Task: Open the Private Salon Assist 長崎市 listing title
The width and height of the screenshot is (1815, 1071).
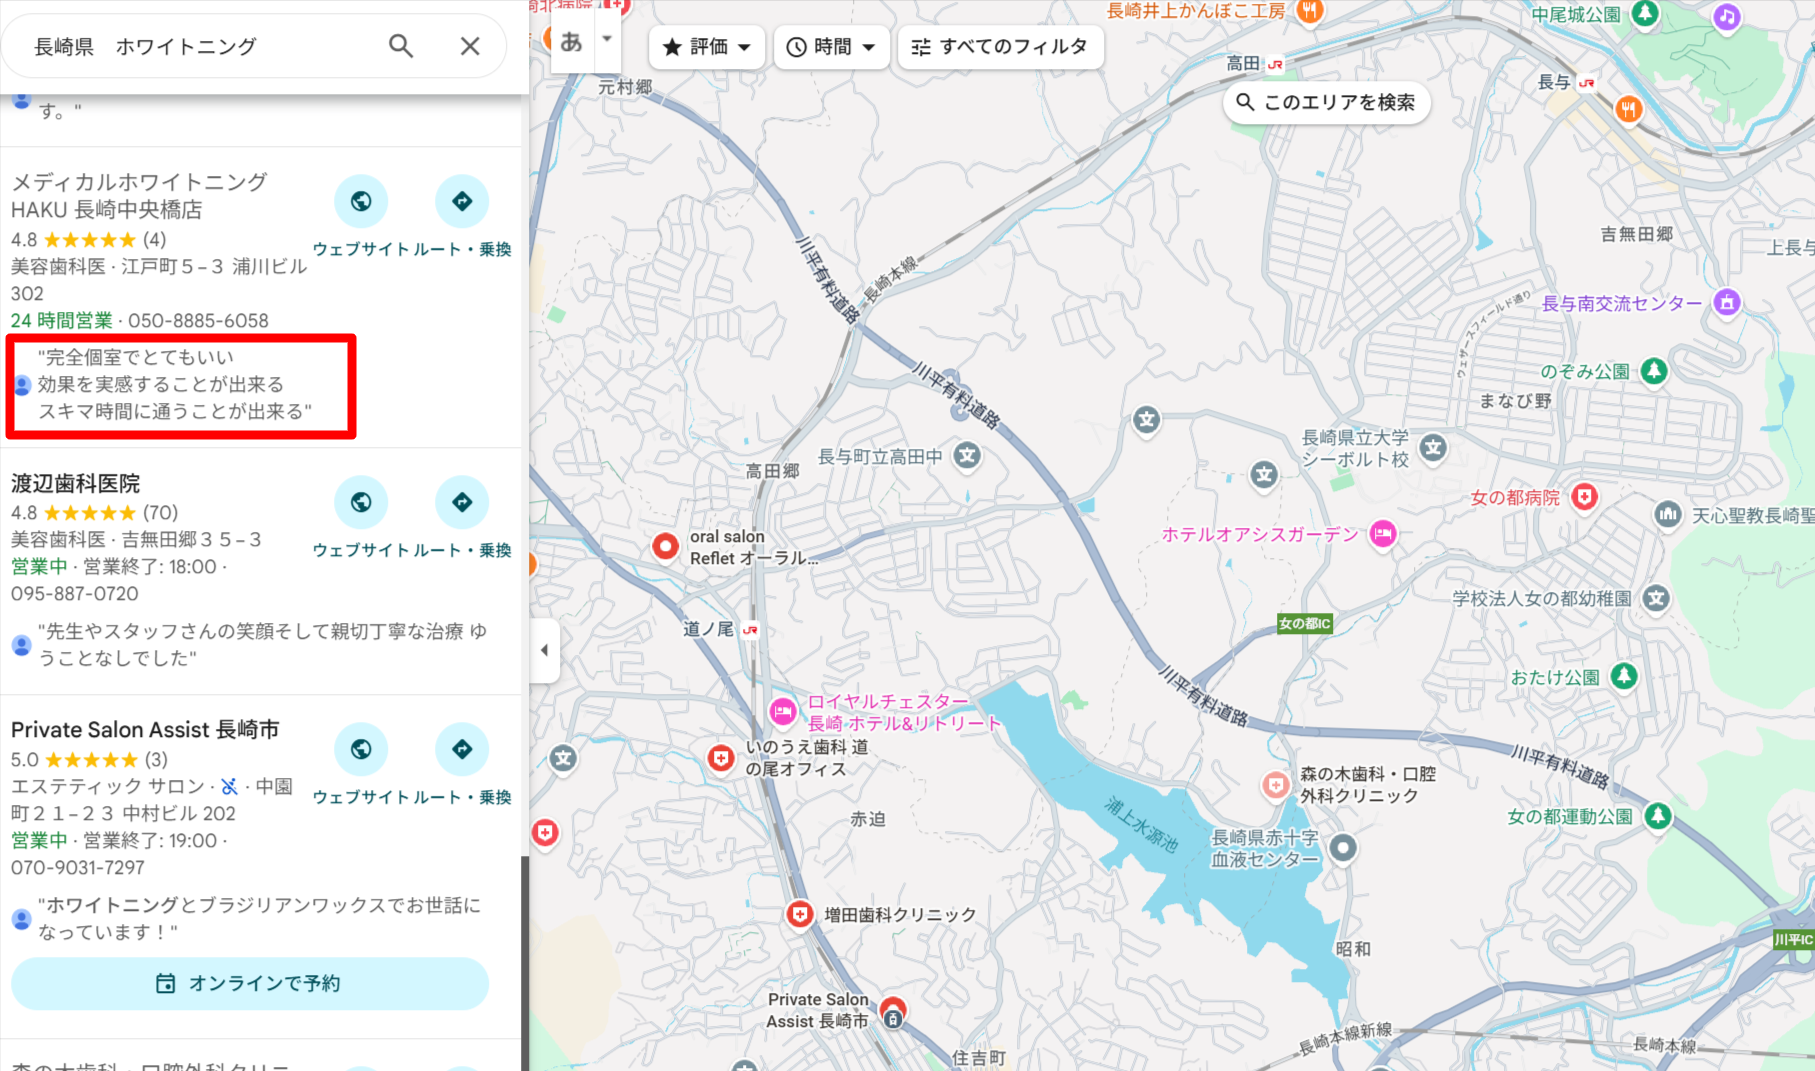Action: coord(145,730)
